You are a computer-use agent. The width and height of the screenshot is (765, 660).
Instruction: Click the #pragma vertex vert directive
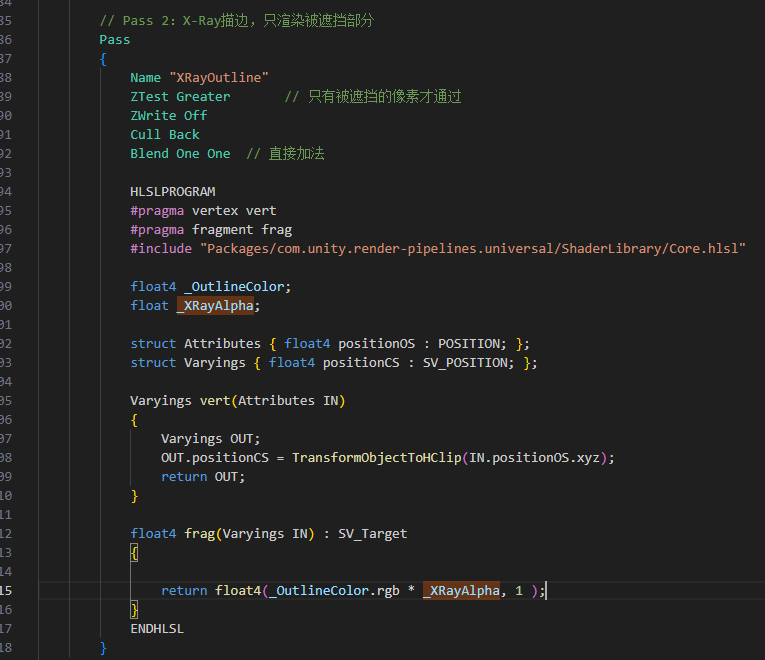click(x=203, y=210)
